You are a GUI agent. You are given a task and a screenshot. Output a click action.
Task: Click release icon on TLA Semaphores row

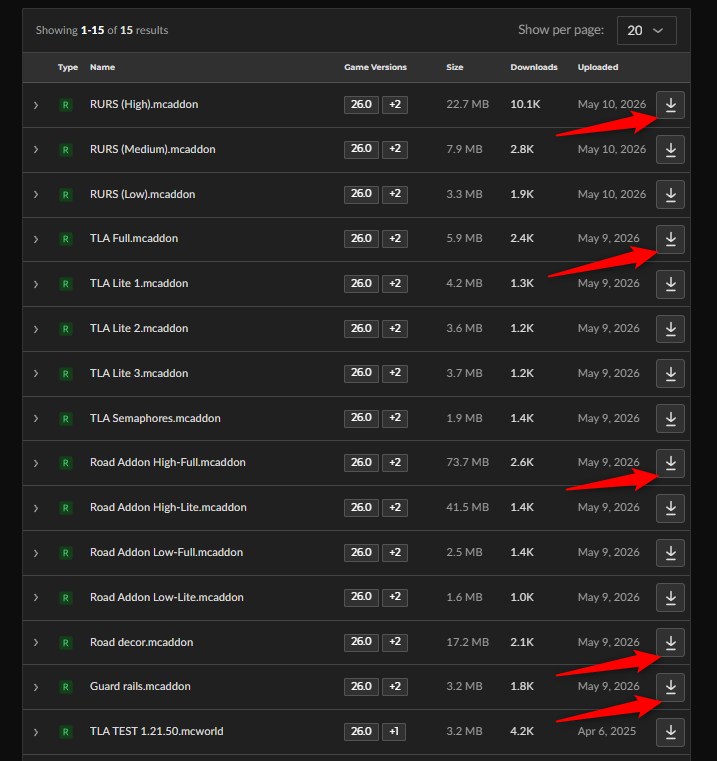point(66,418)
